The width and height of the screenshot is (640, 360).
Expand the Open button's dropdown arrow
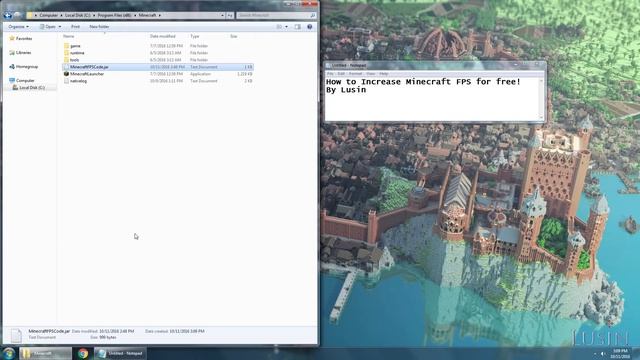point(60,27)
